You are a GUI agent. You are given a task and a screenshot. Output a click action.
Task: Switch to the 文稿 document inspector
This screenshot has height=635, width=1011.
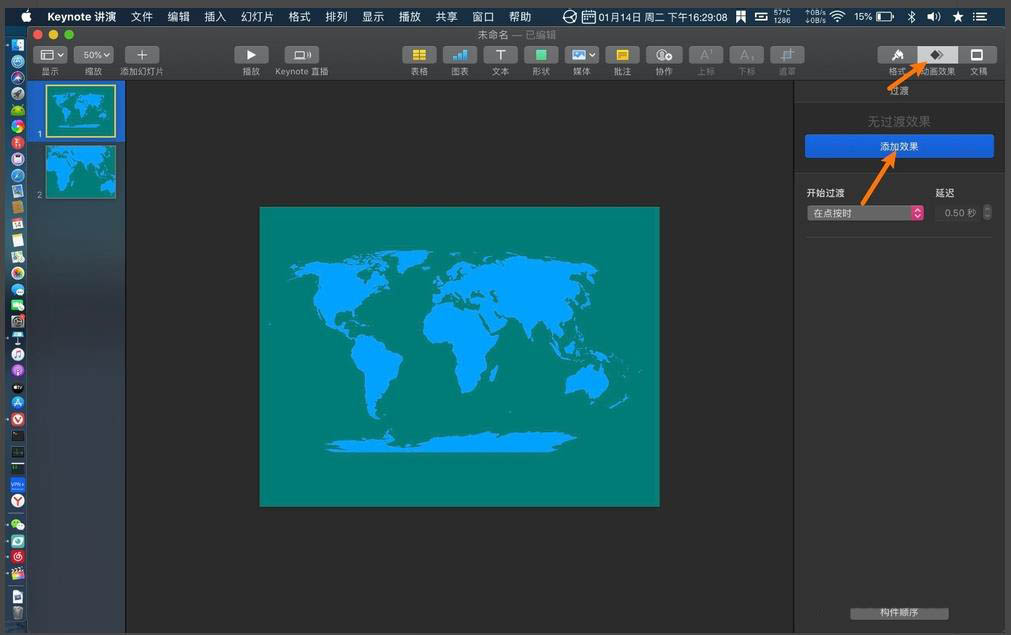point(977,55)
